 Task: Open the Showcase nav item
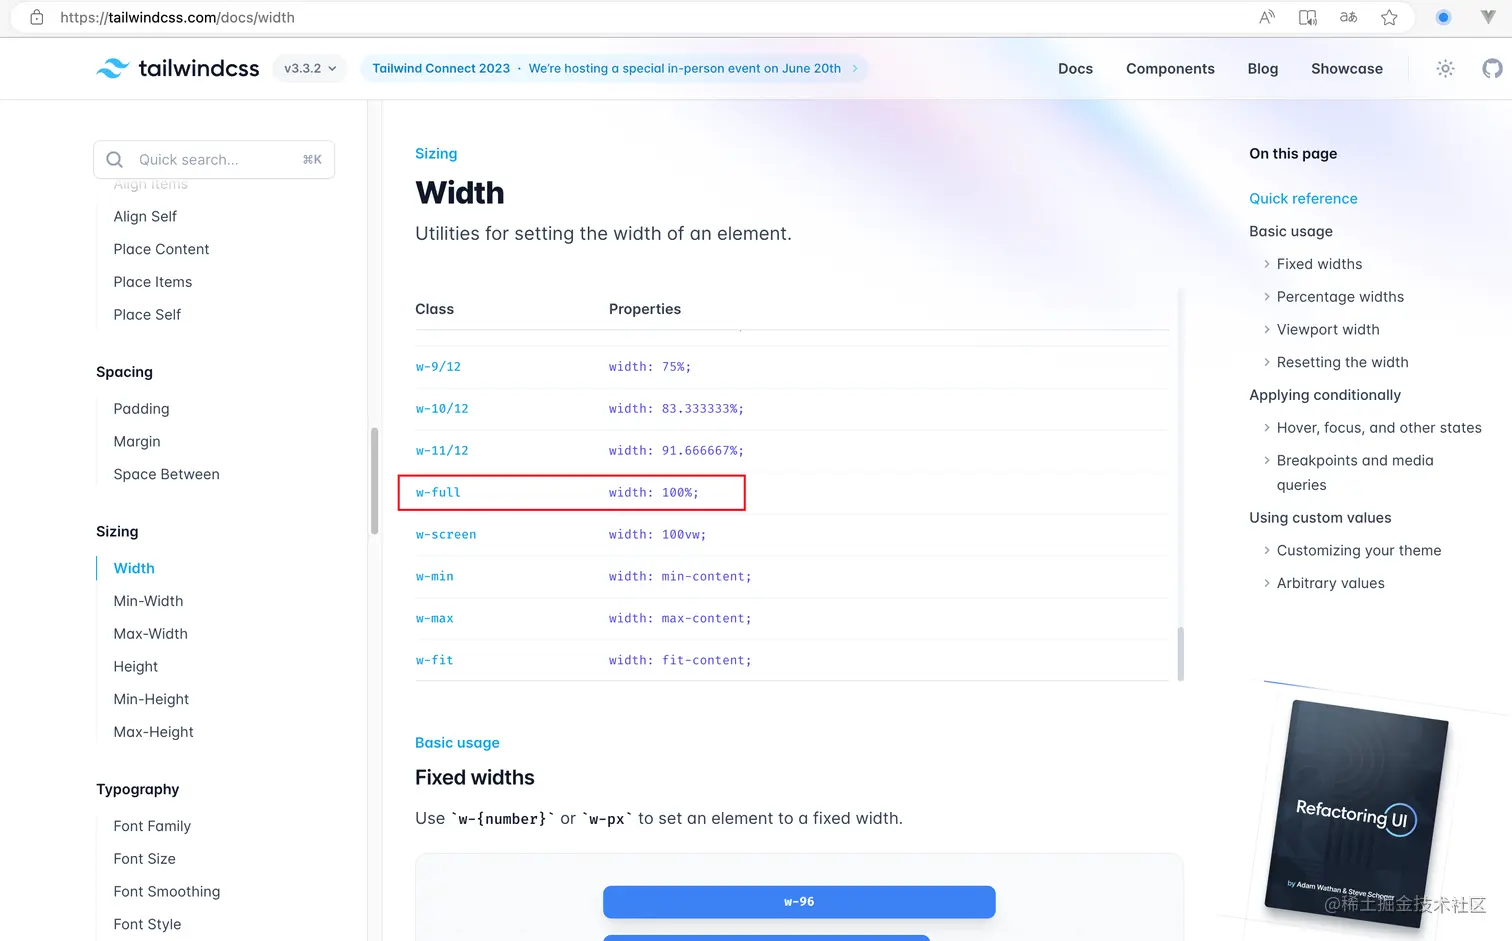pos(1346,69)
